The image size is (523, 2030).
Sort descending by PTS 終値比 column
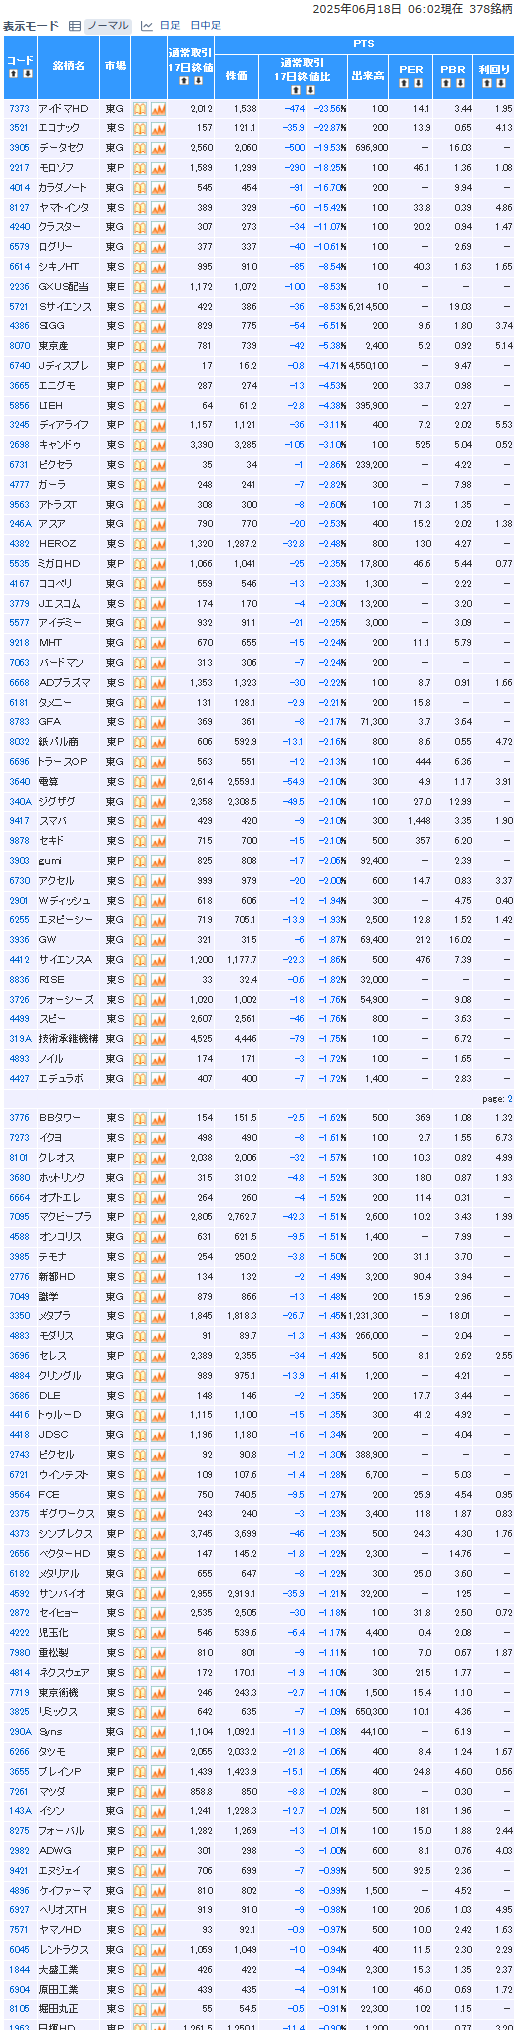(x=310, y=90)
